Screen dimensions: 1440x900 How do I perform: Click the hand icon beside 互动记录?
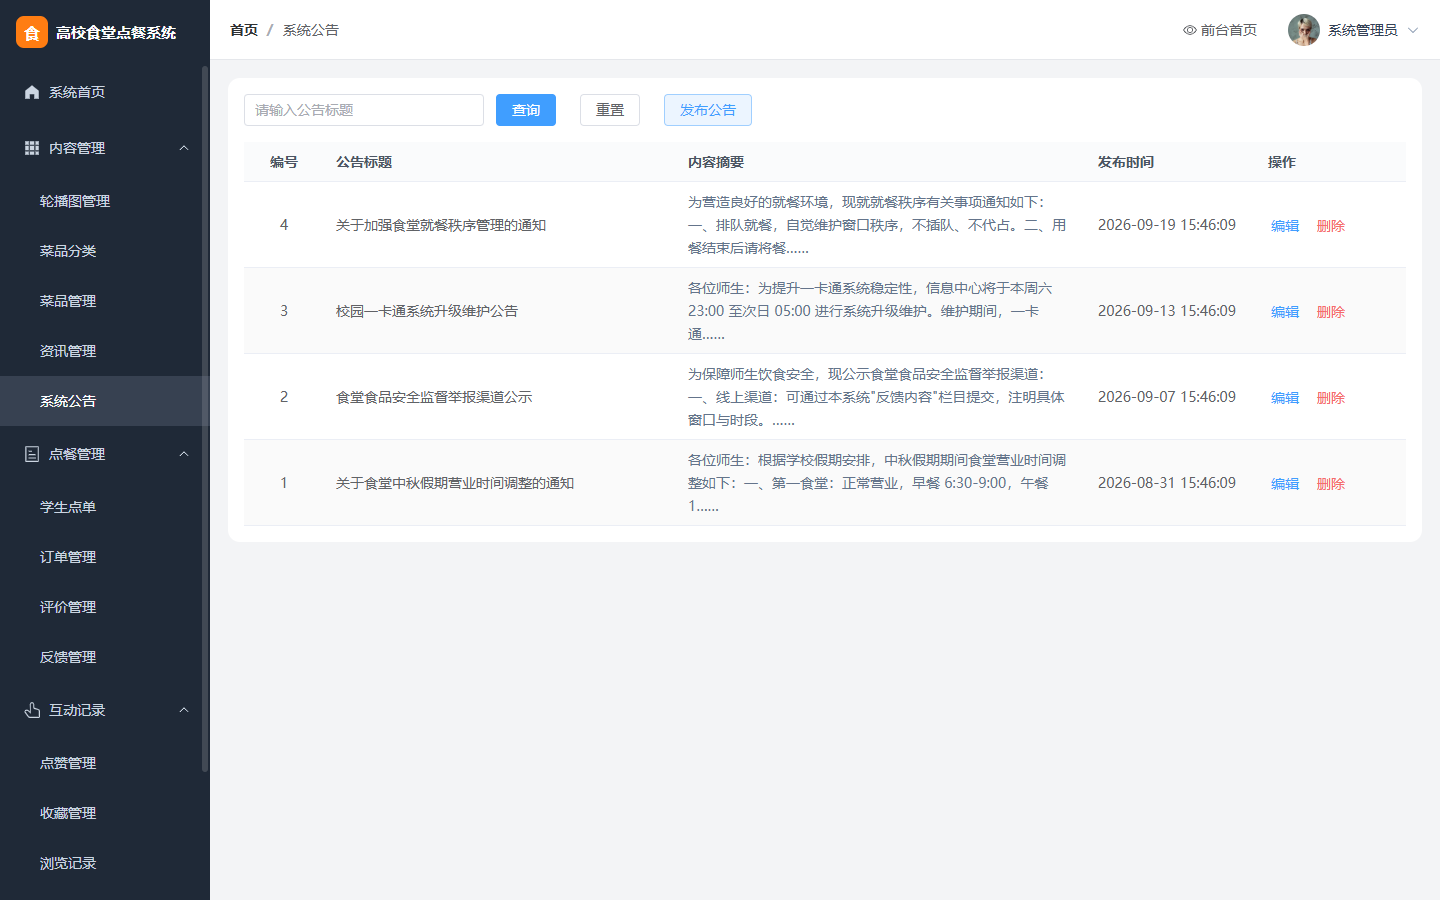click(x=32, y=710)
